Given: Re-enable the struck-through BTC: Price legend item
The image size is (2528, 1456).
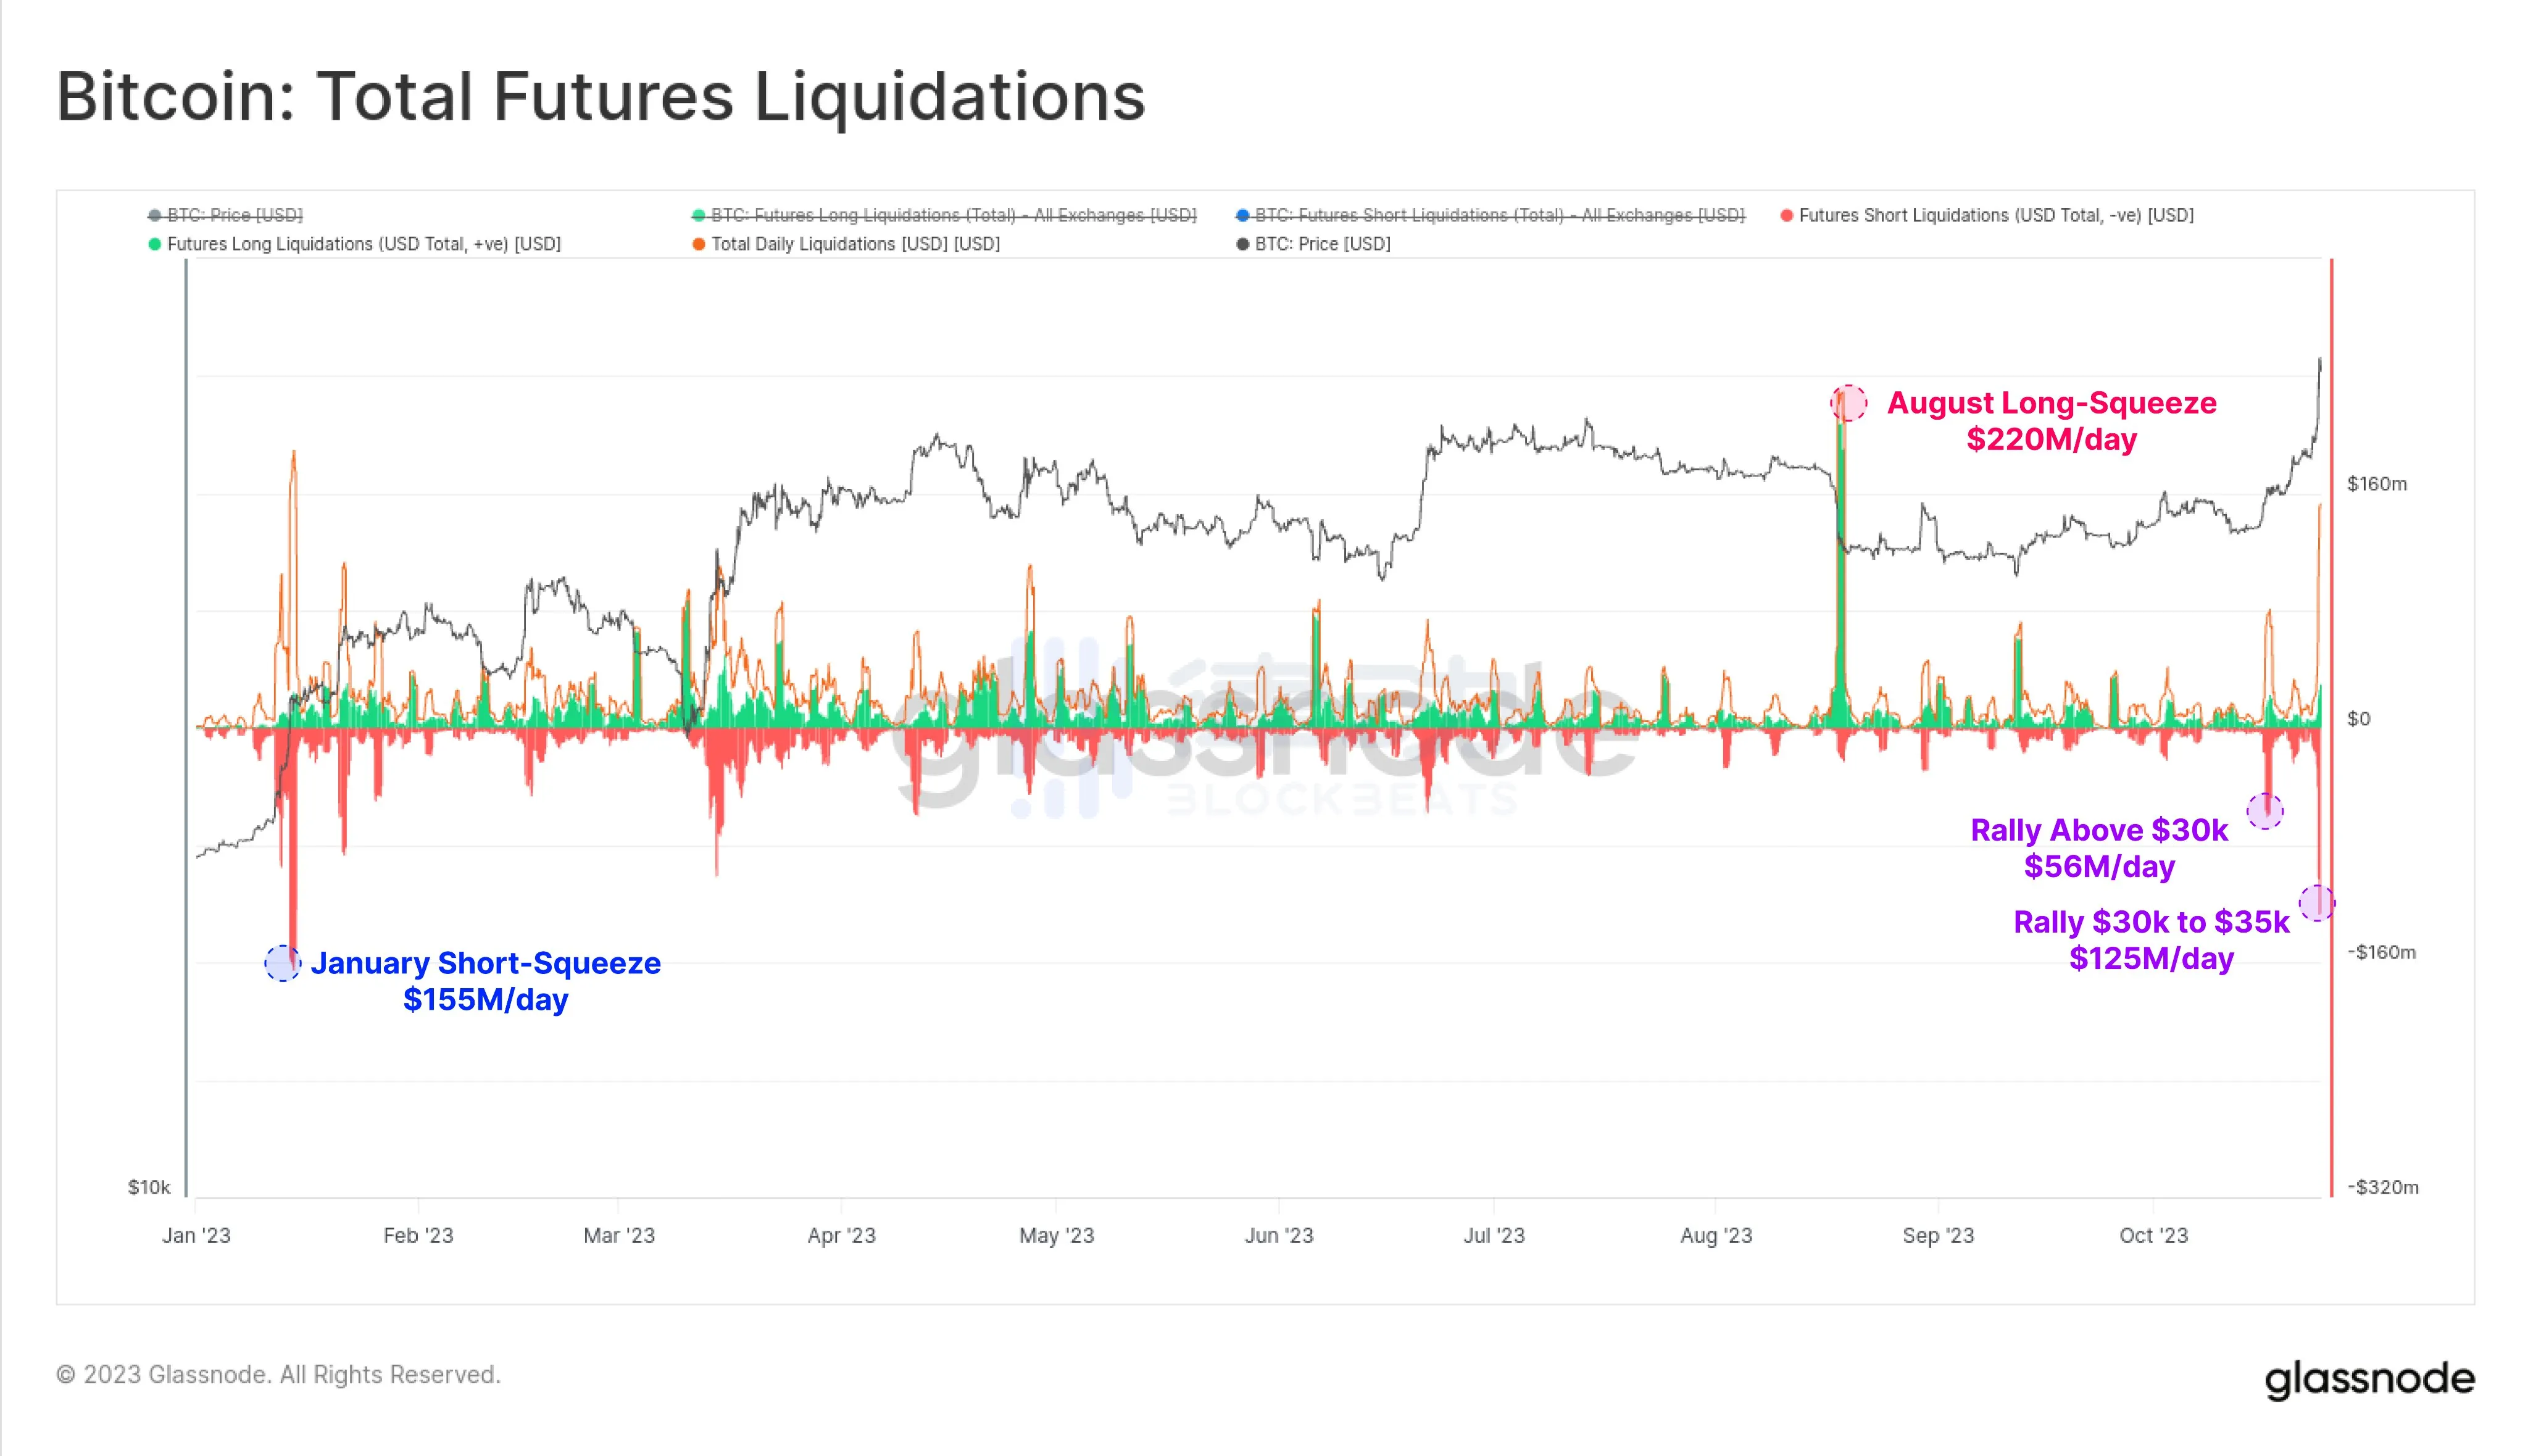Looking at the screenshot, I should [234, 215].
